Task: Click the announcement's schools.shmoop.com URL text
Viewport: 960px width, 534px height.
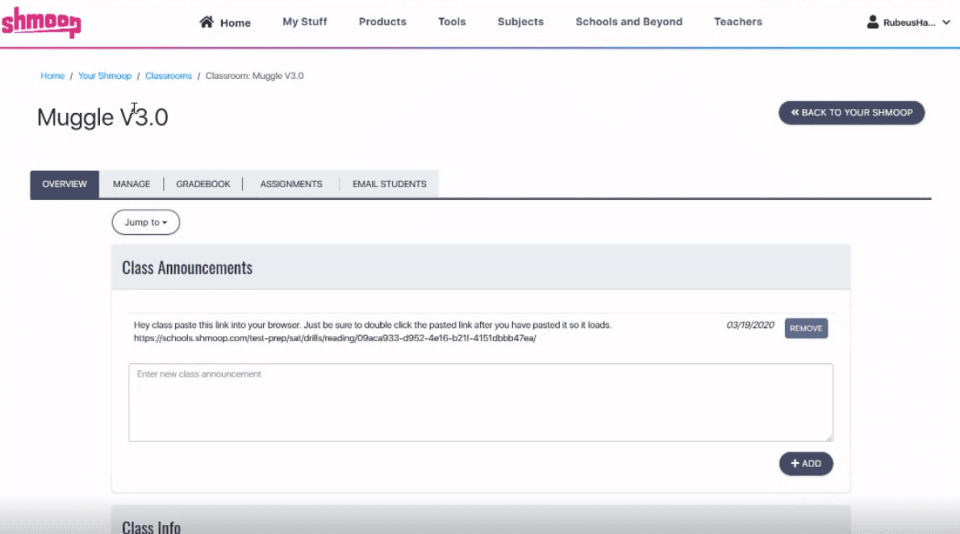Action: [335, 338]
